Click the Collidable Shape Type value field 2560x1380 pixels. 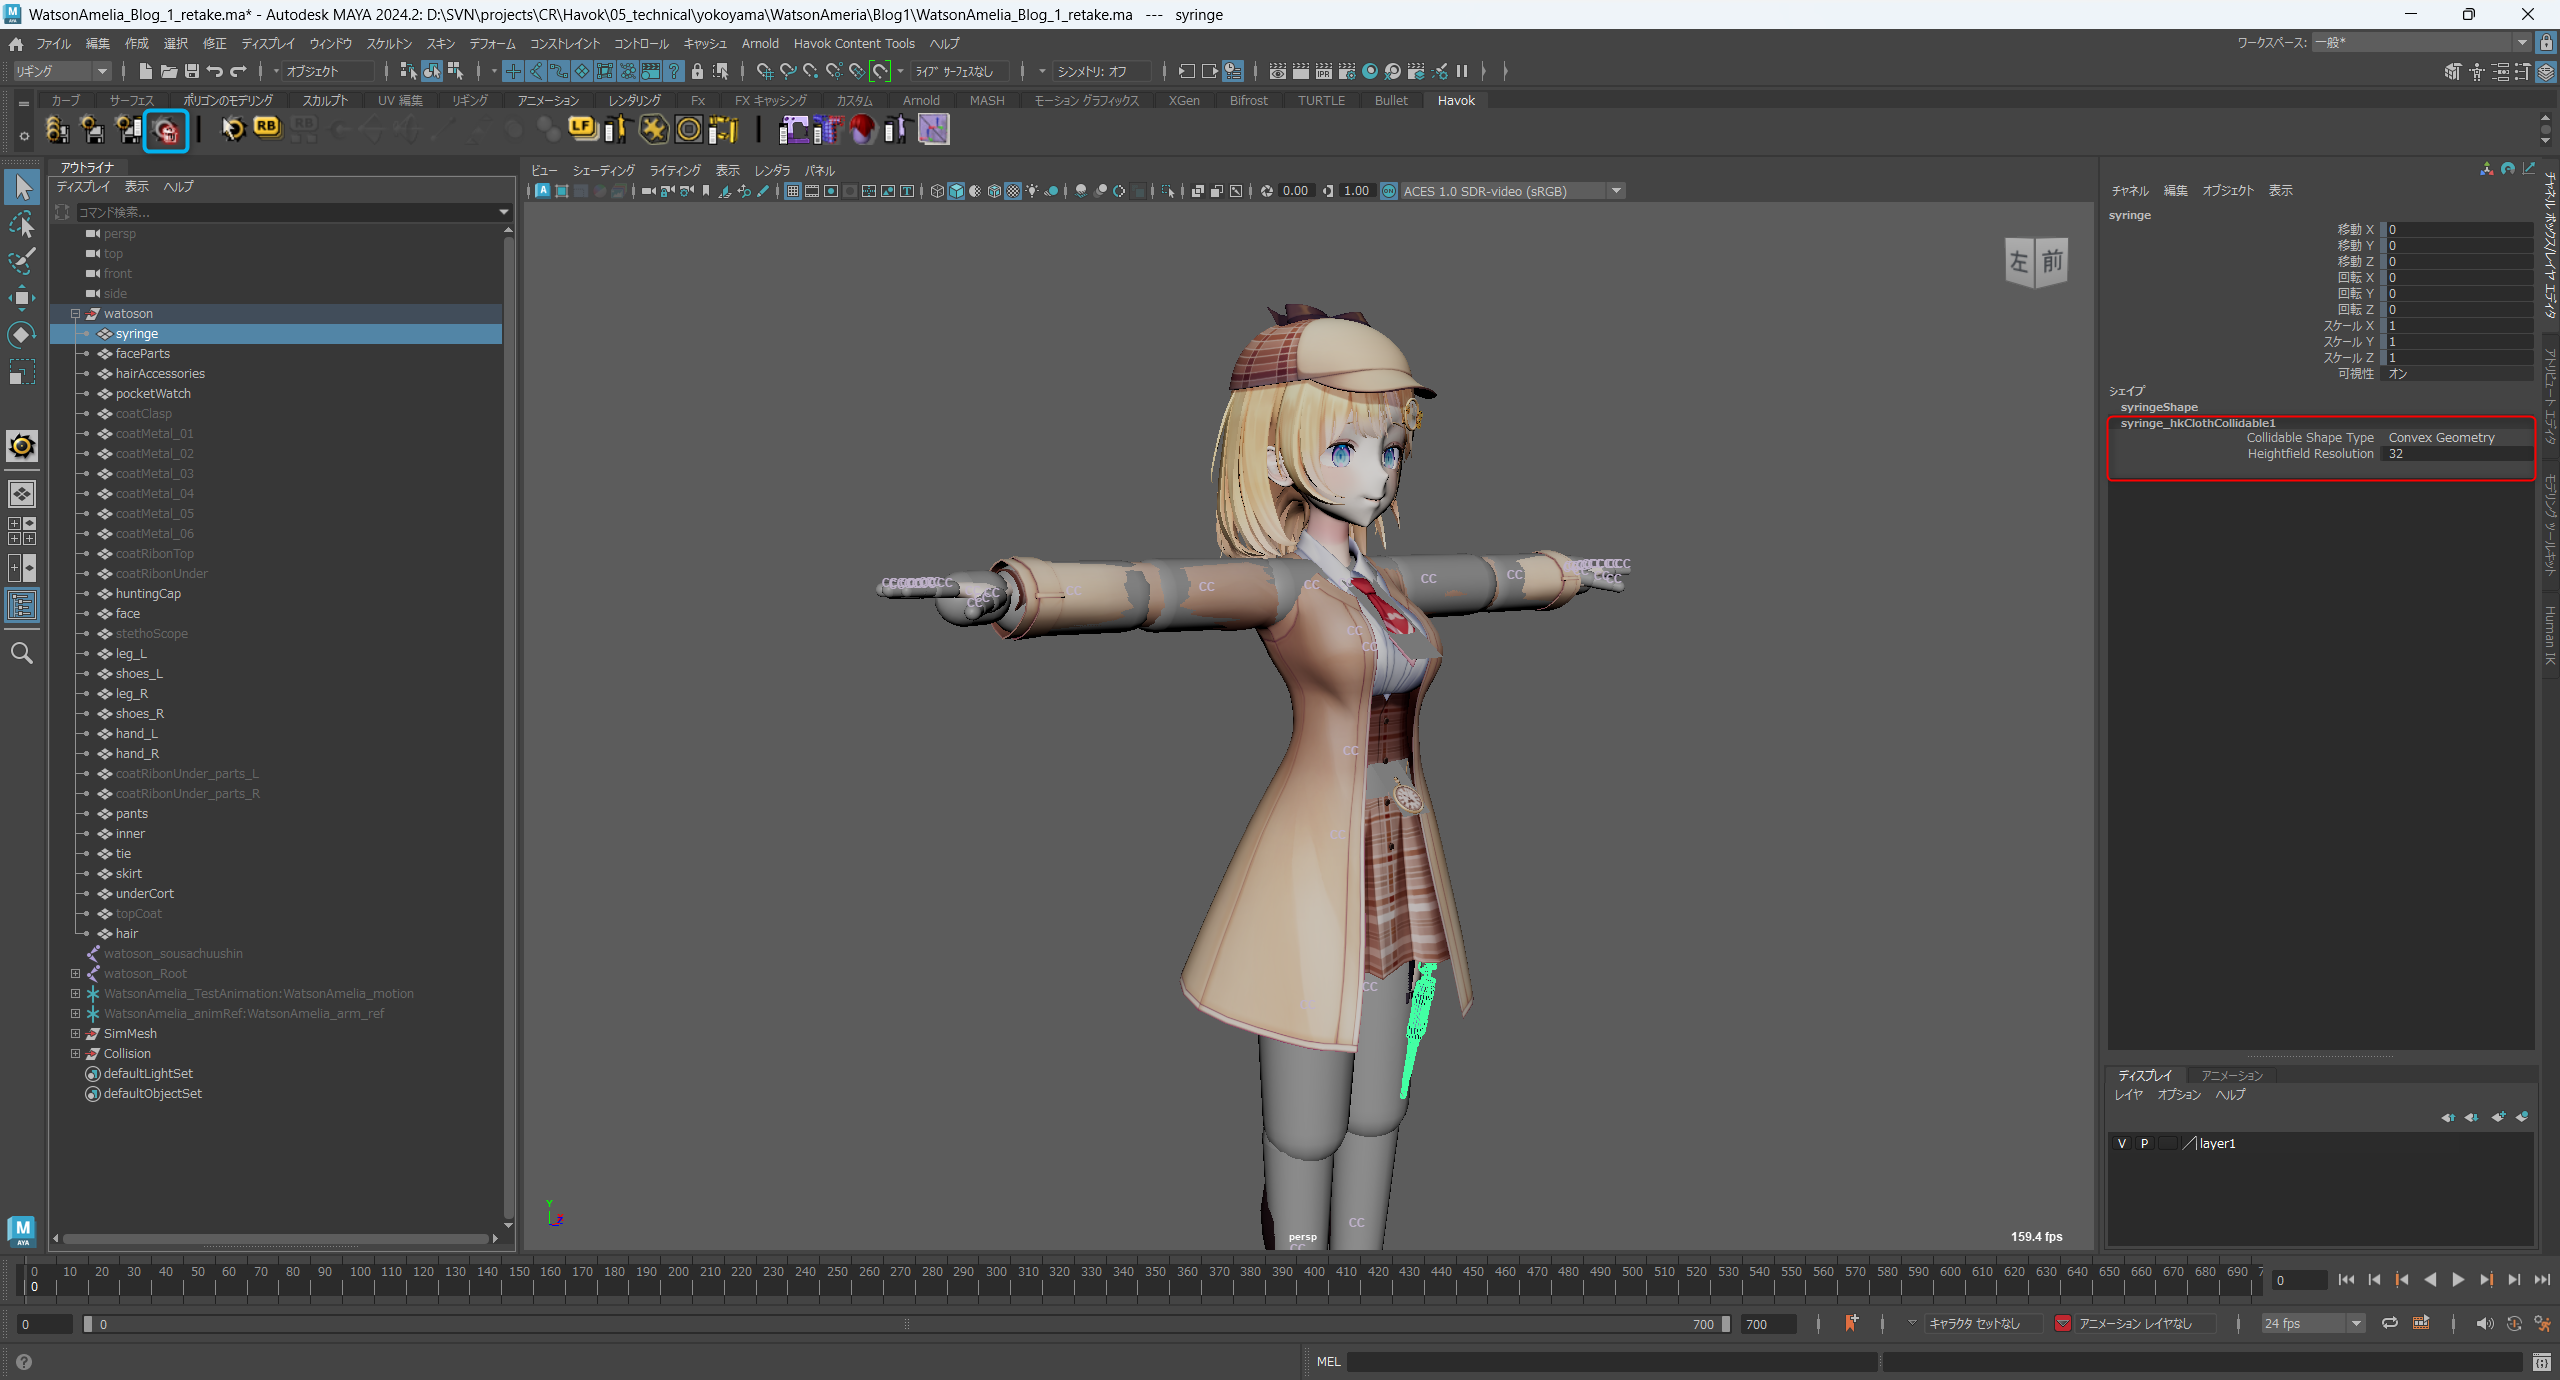pyautogui.click(x=2459, y=437)
